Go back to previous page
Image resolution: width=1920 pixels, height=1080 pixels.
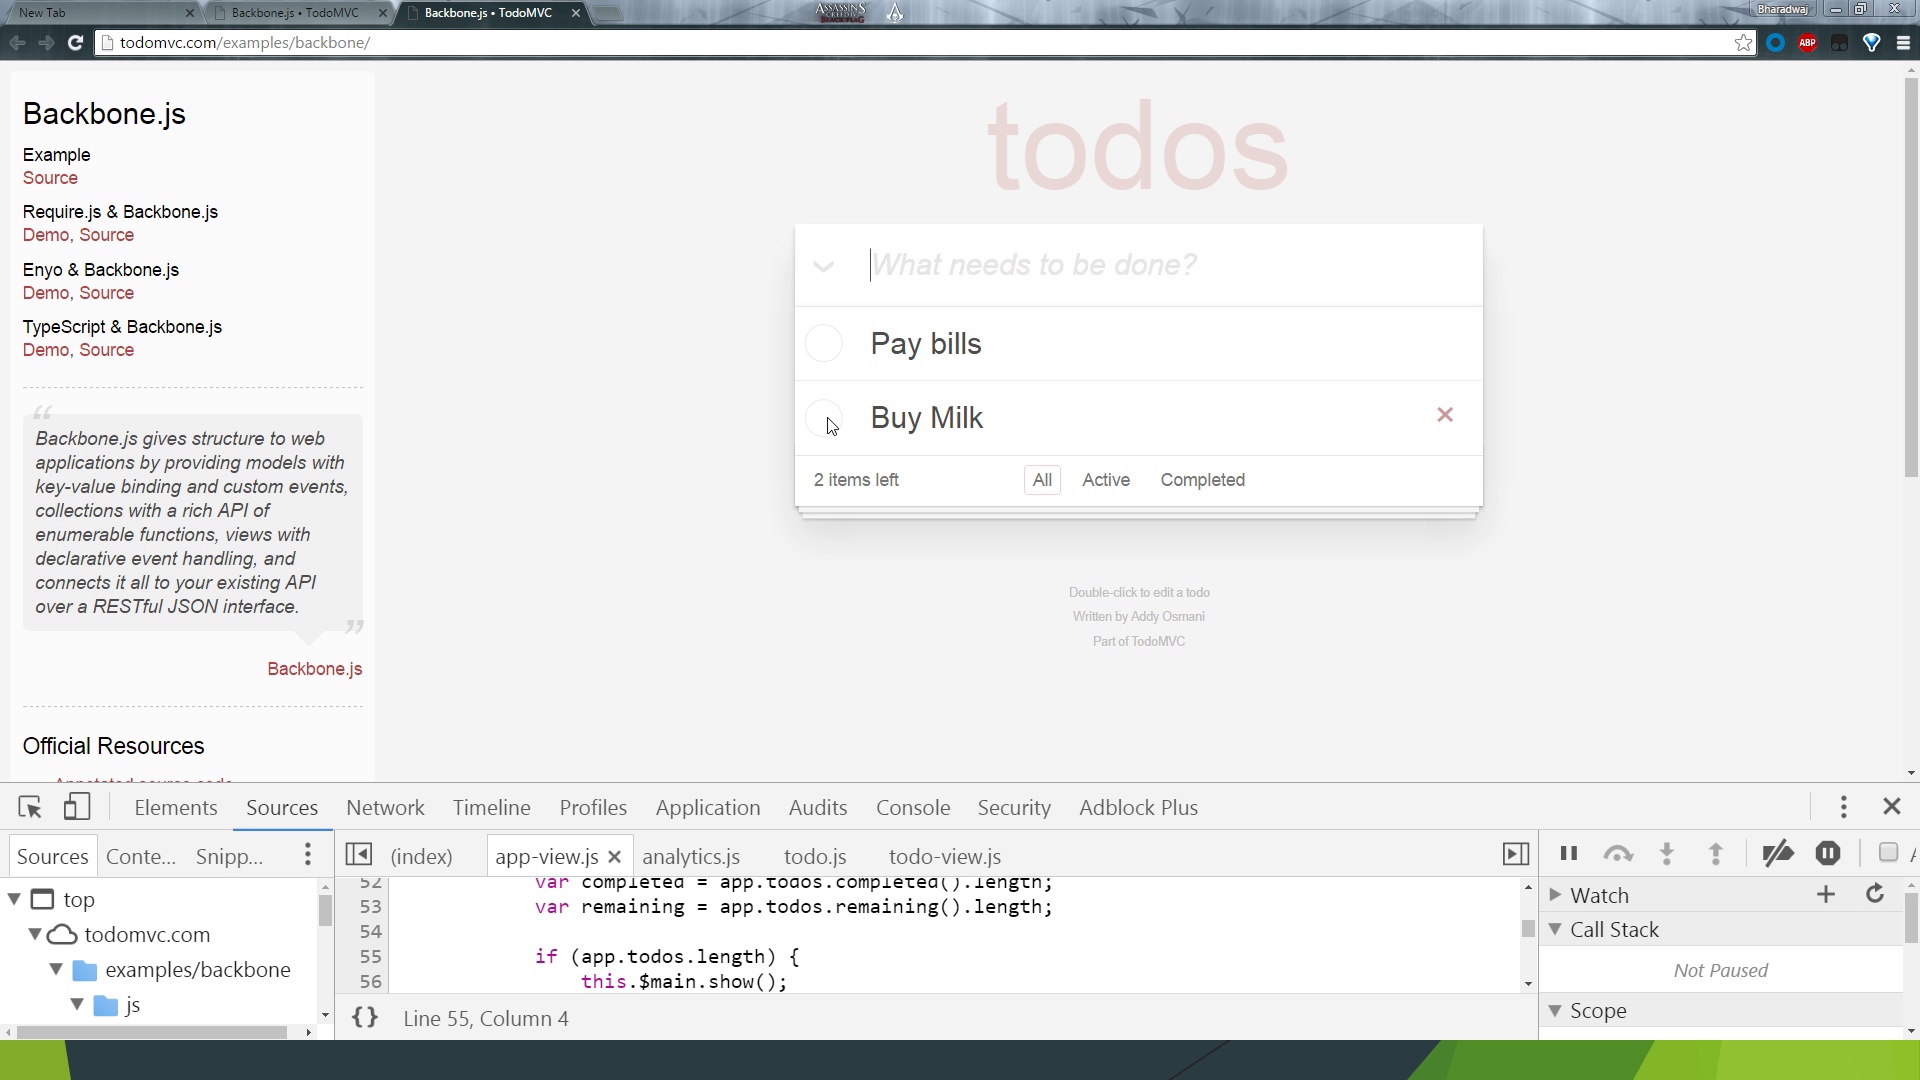coord(17,42)
